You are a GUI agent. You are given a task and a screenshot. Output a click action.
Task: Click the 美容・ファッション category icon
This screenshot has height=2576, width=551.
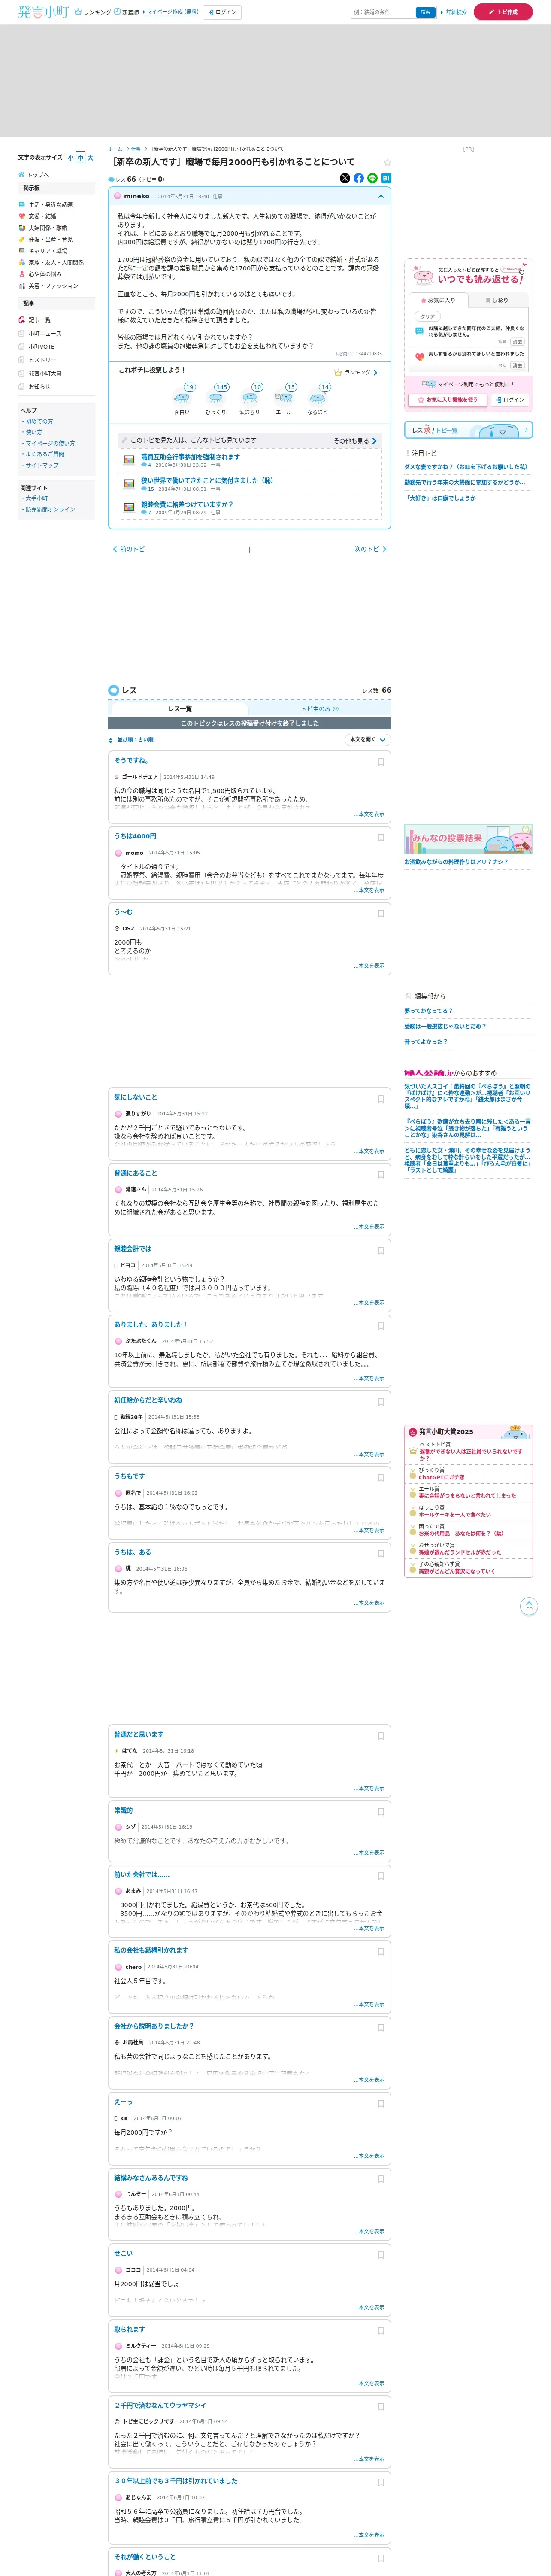[22, 286]
